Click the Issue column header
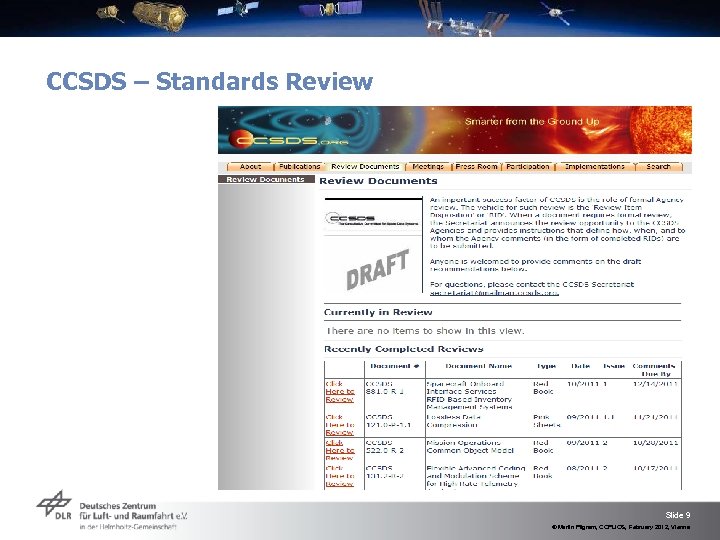The image size is (720, 540). point(614,366)
